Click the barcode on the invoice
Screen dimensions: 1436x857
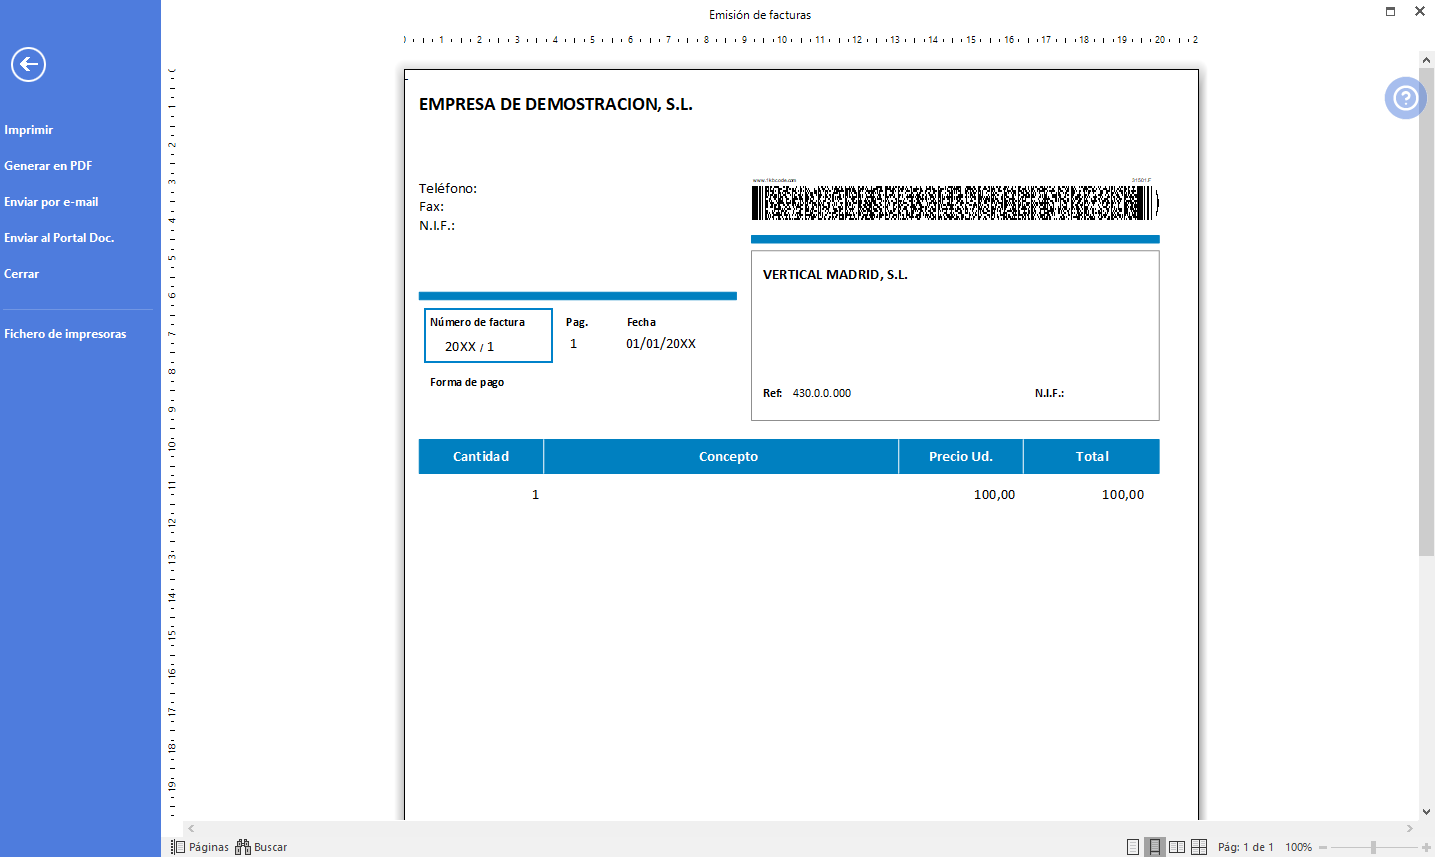(955, 203)
